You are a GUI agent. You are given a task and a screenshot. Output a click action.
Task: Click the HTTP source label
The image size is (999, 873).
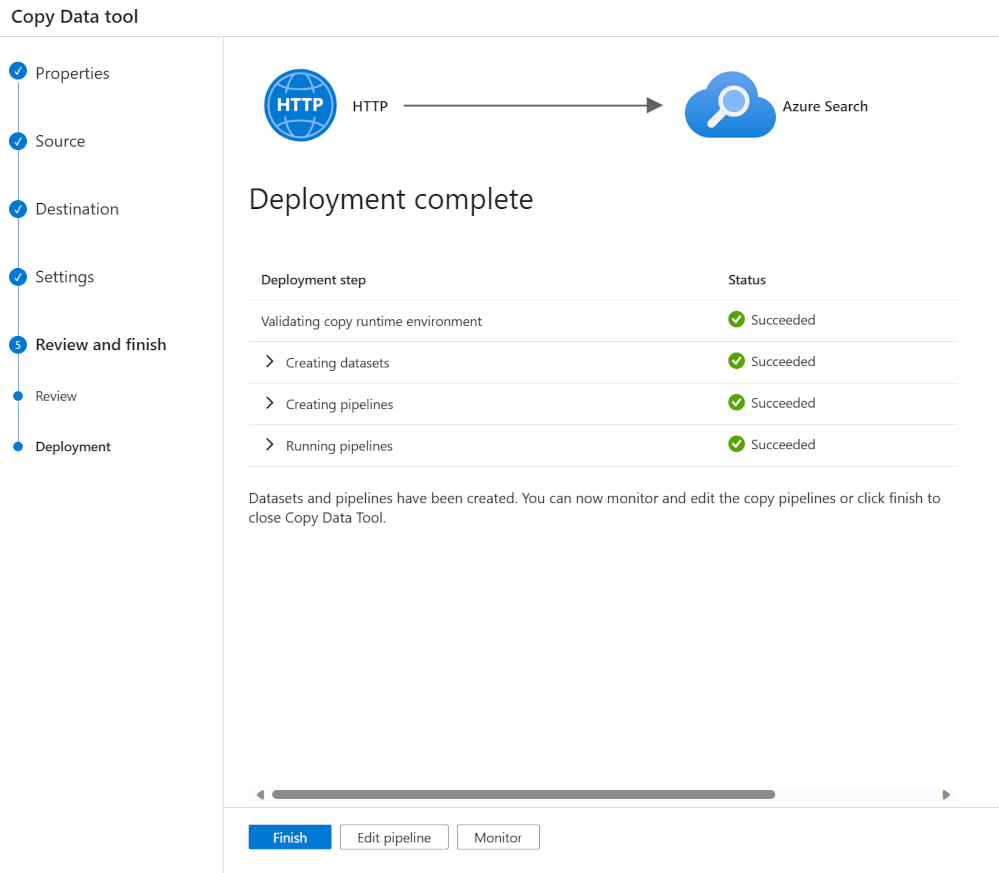coord(370,106)
